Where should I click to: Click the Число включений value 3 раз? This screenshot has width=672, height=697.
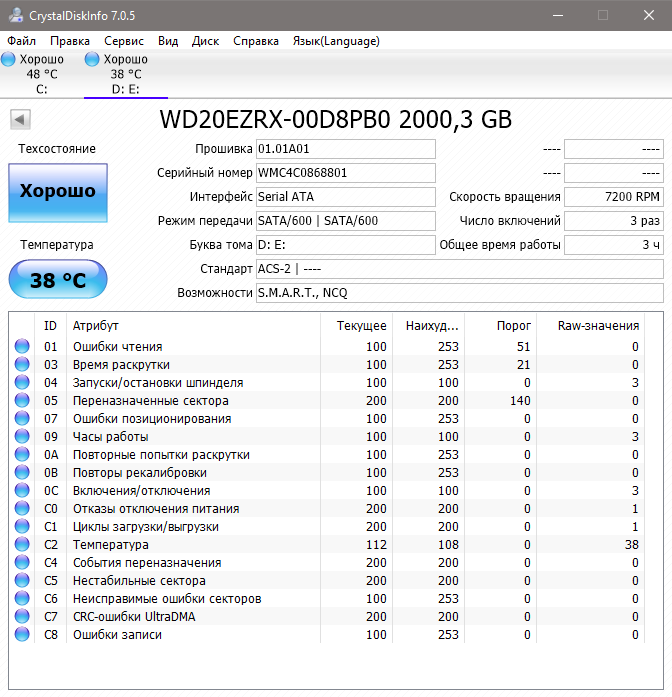tap(614, 221)
